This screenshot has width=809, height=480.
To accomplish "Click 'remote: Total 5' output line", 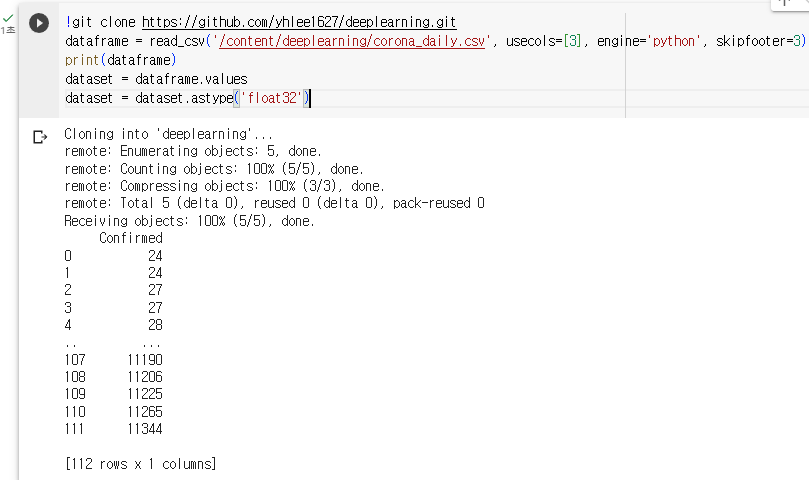I will pyautogui.click(x=274, y=203).
